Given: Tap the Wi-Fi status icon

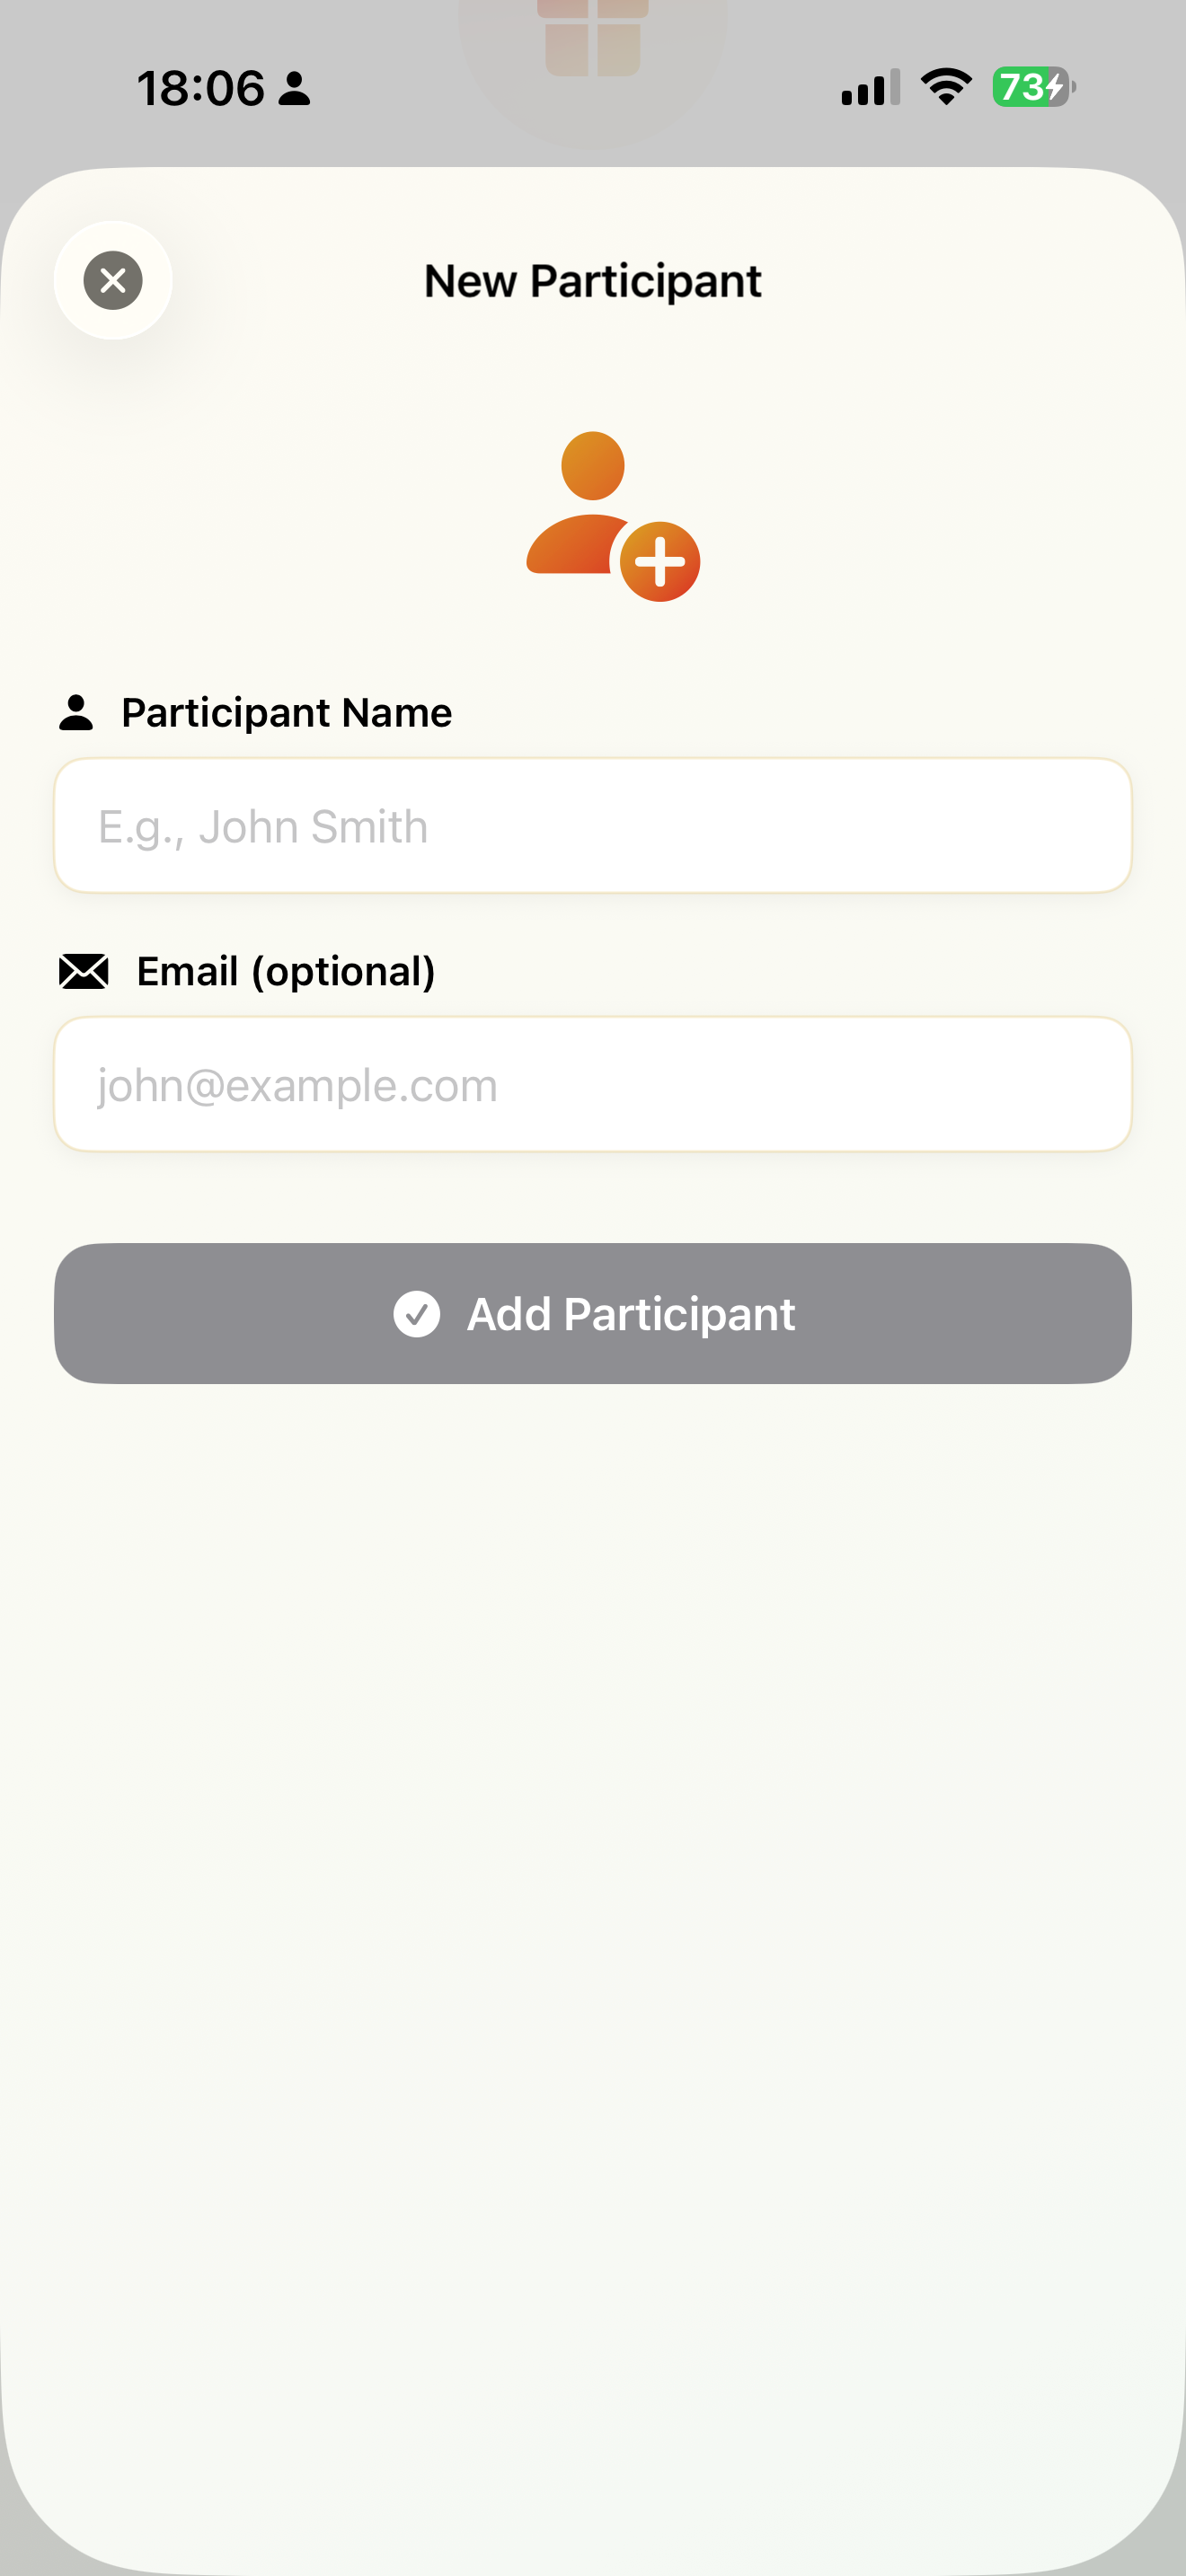Looking at the screenshot, I should coord(946,87).
